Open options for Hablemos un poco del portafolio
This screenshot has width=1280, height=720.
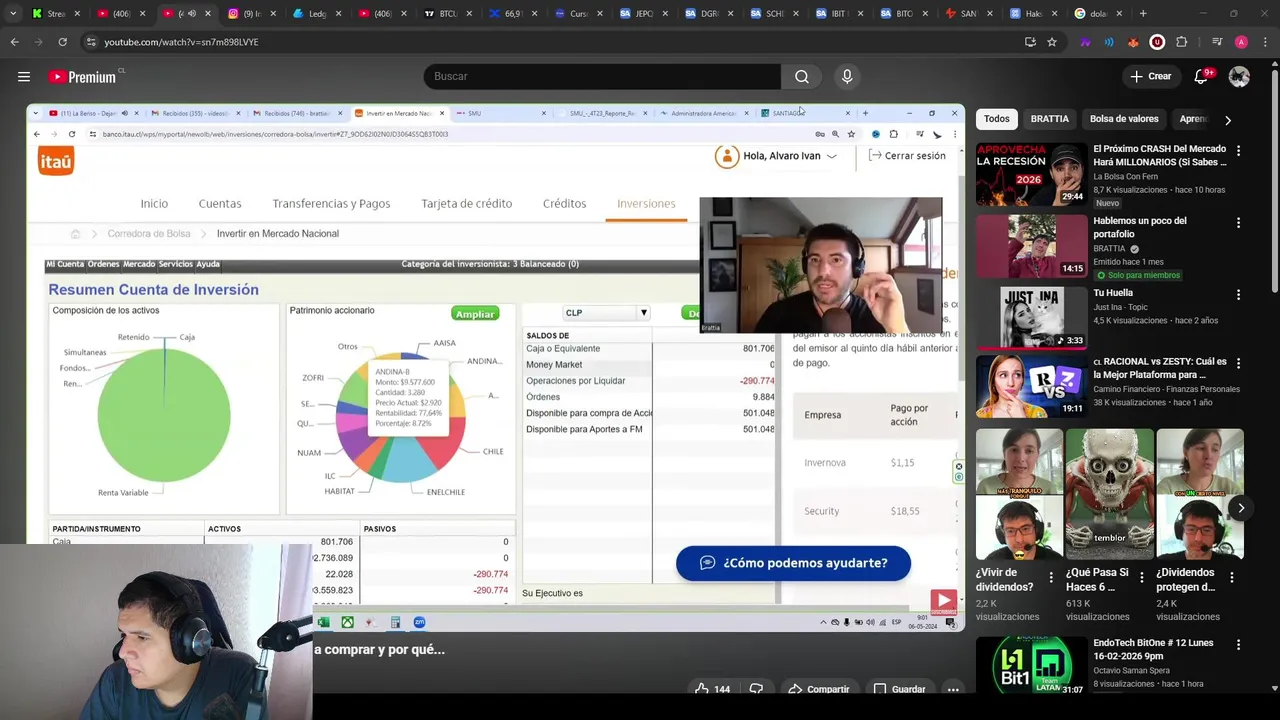1238,223
